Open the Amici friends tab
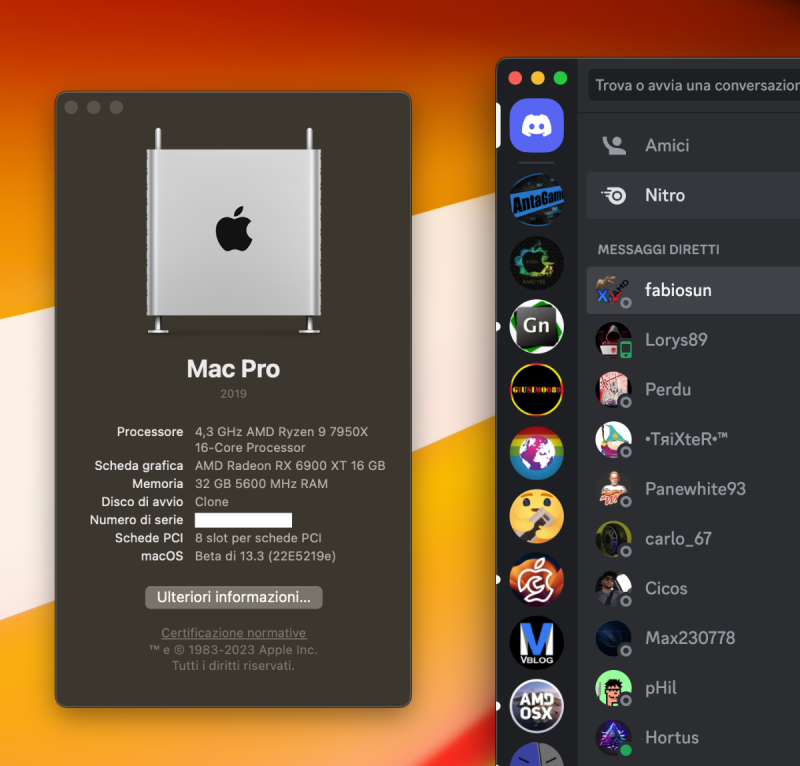The height and width of the screenshot is (766, 800). coord(693,145)
